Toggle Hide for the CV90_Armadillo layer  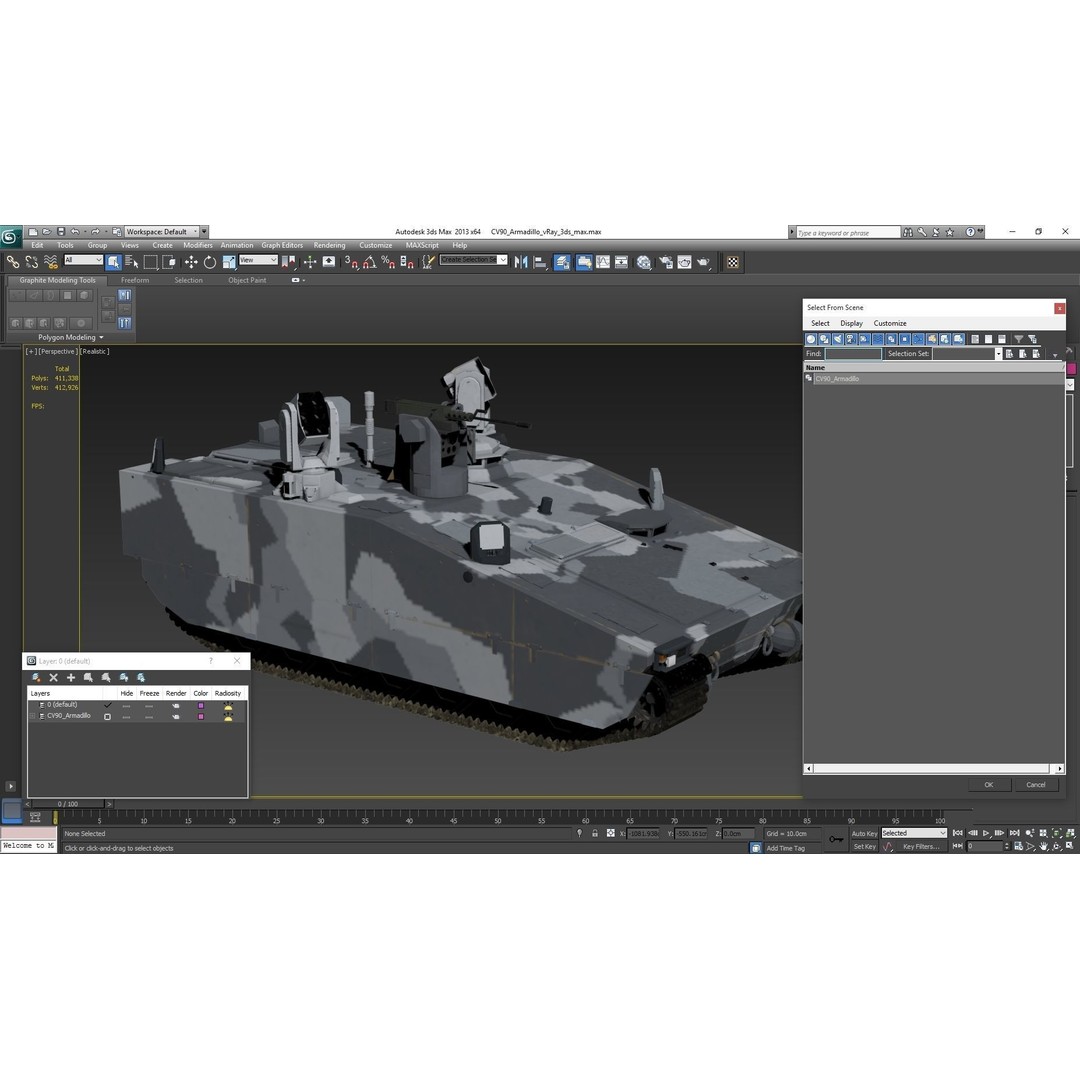(126, 716)
